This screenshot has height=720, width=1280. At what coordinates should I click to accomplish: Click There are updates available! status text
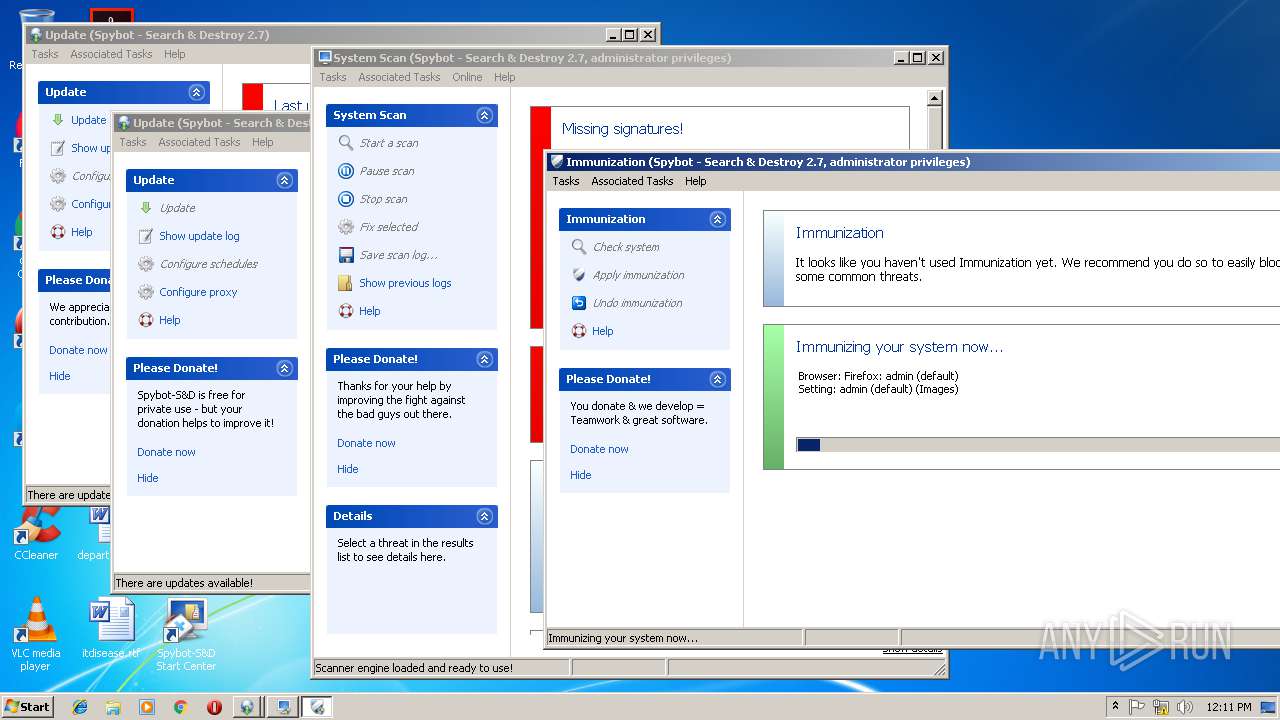coord(183,583)
